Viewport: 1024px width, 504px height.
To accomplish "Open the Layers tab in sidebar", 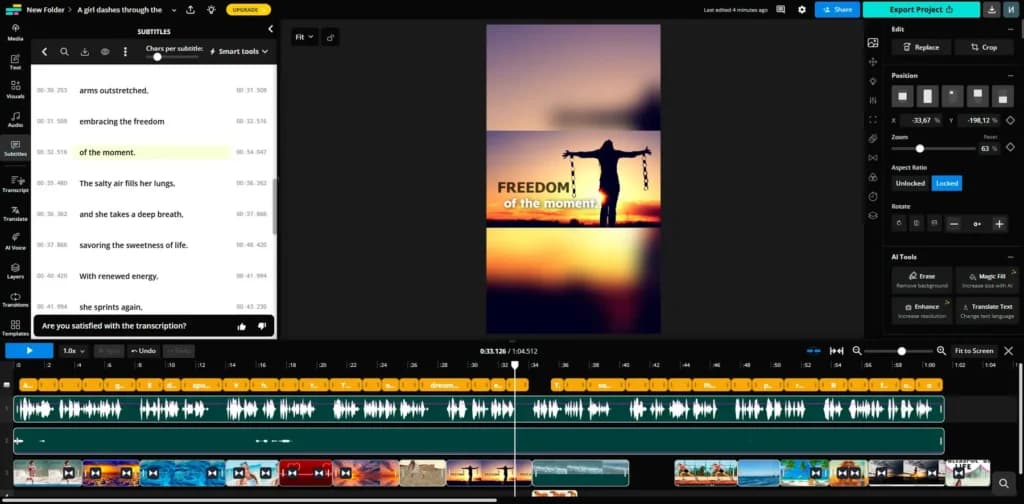I will (x=15, y=270).
